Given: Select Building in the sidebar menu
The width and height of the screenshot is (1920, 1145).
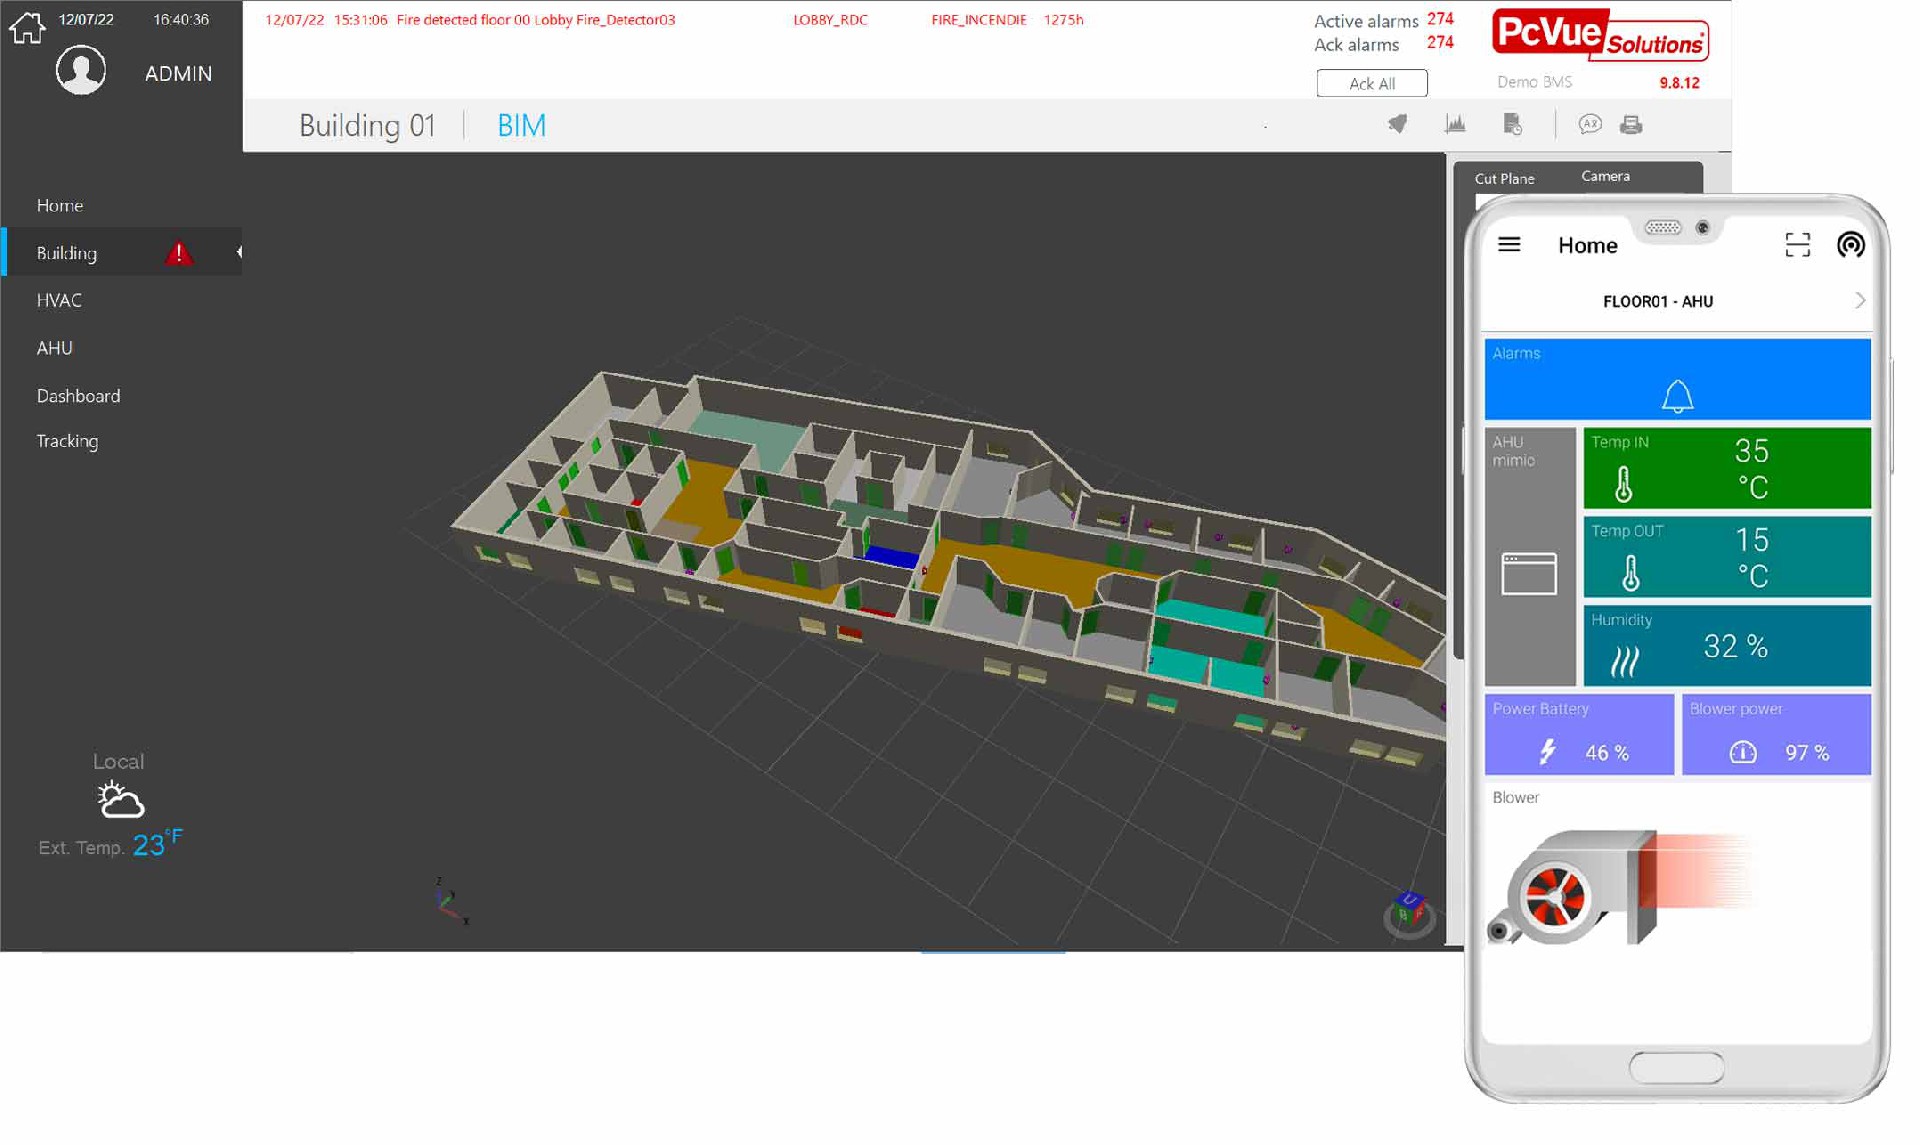Looking at the screenshot, I should (x=67, y=253).
